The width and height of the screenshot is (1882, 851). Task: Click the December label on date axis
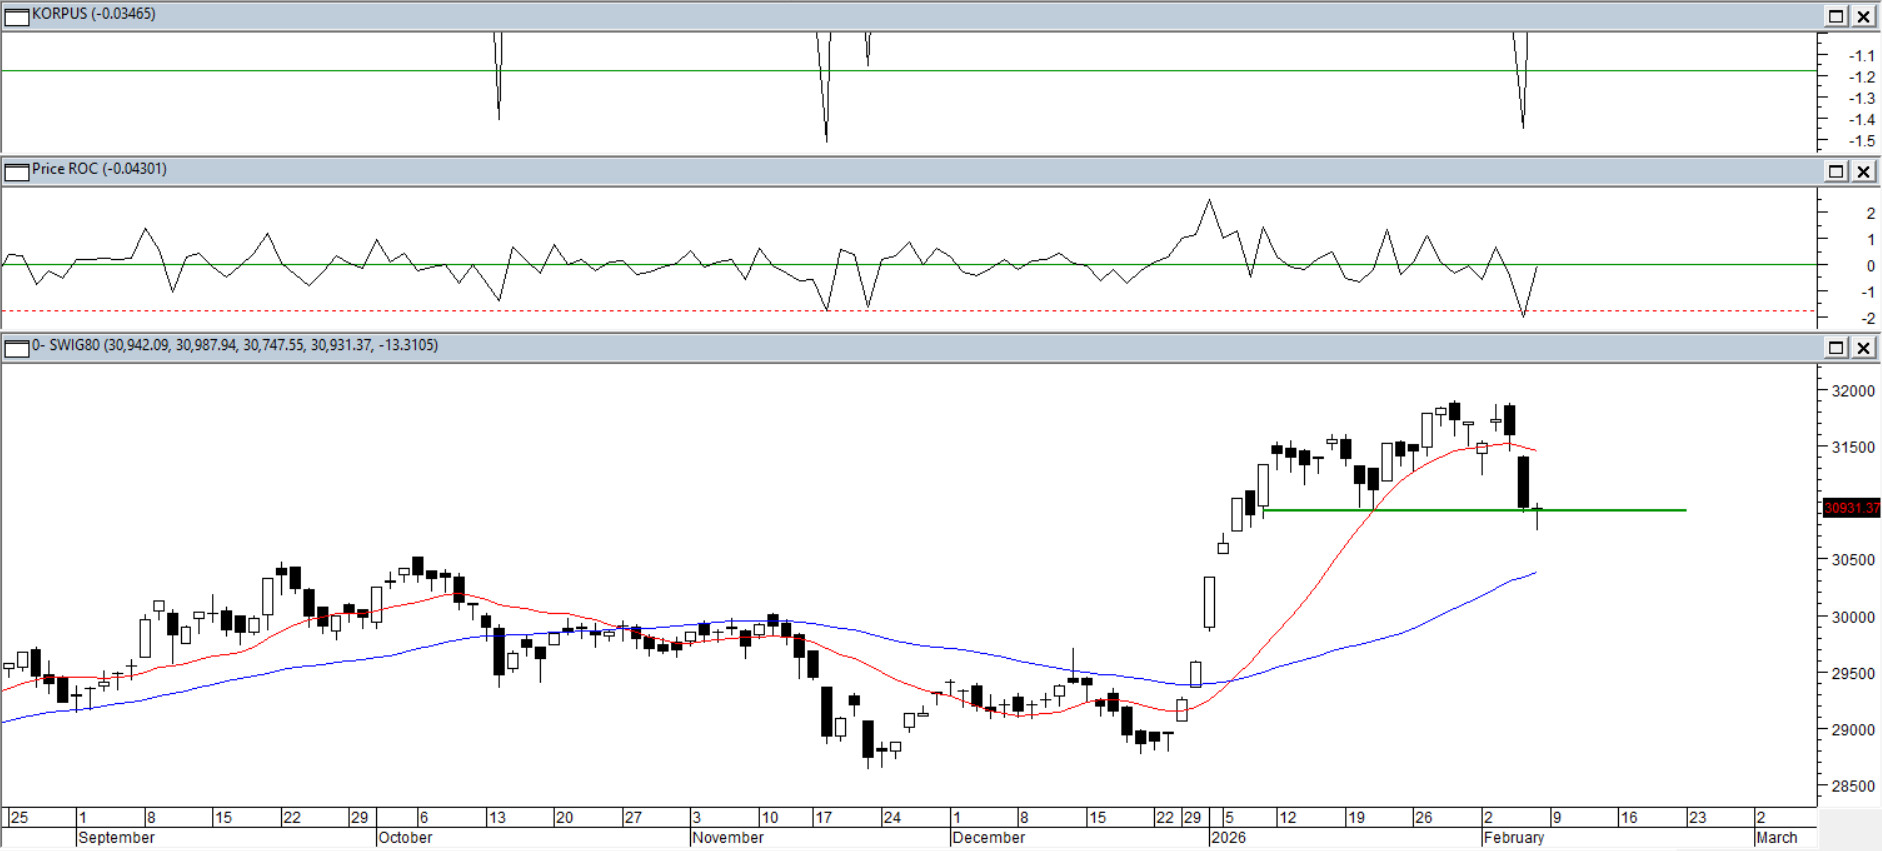click(988, 838)
